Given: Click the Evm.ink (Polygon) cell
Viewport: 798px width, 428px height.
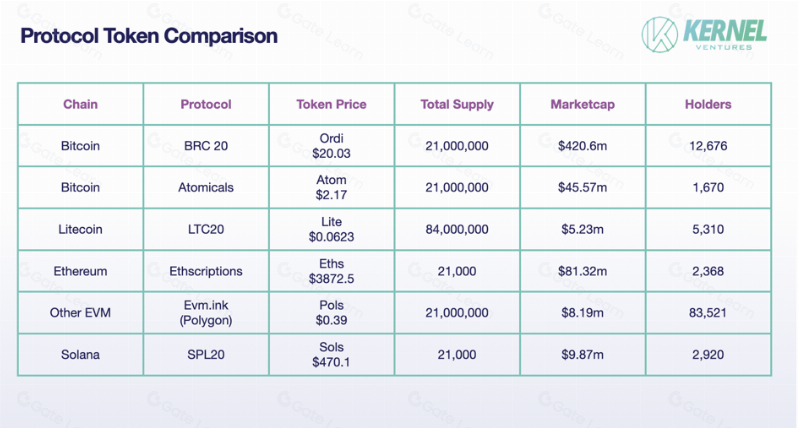Looking at the screenshot, I should click(206, 313).
